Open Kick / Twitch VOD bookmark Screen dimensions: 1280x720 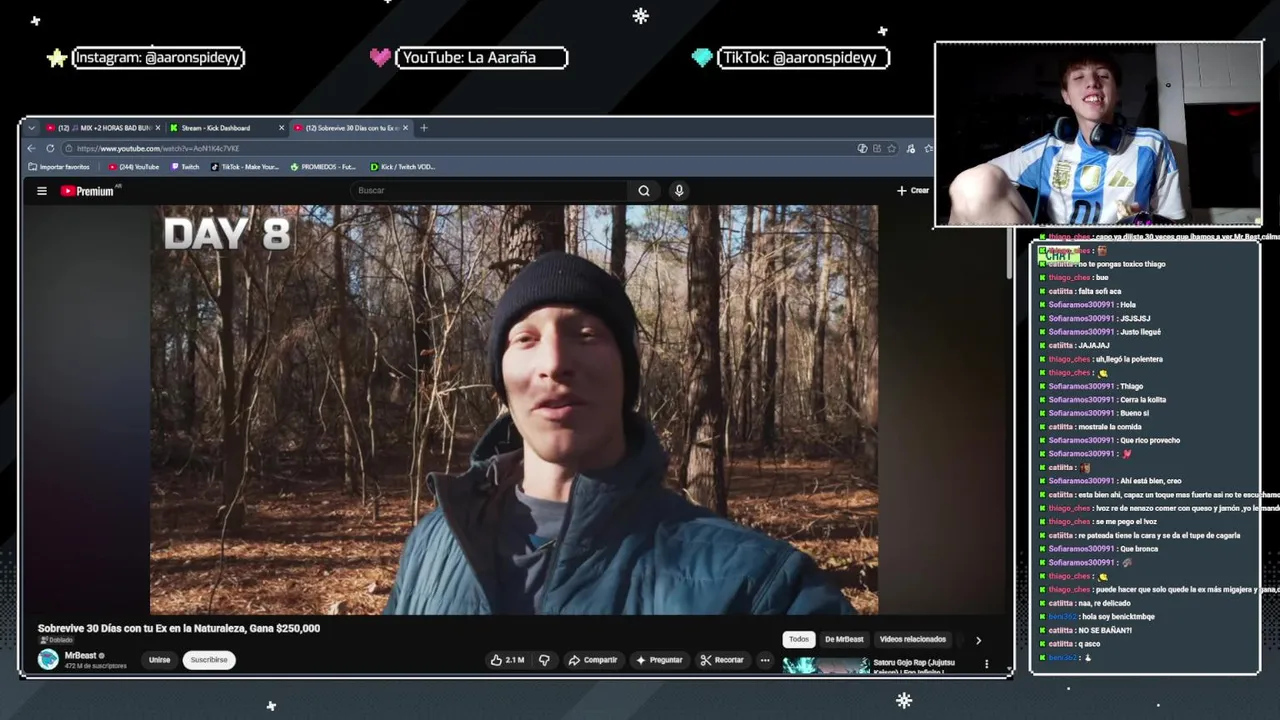403,167
